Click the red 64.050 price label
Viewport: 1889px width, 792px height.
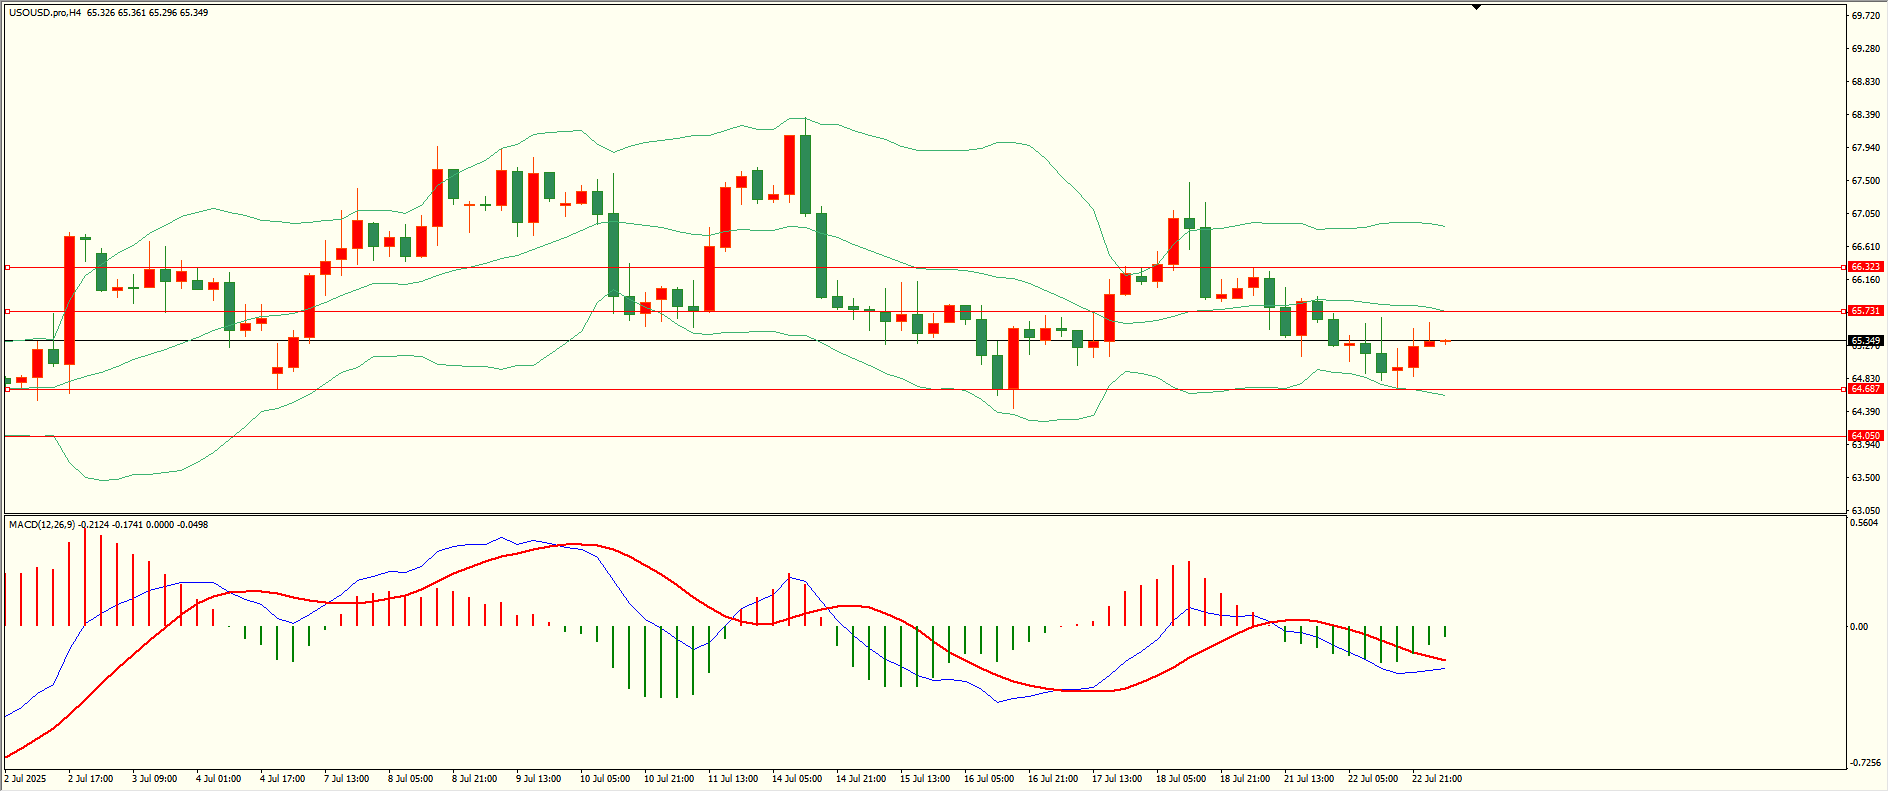point(1866,436)
